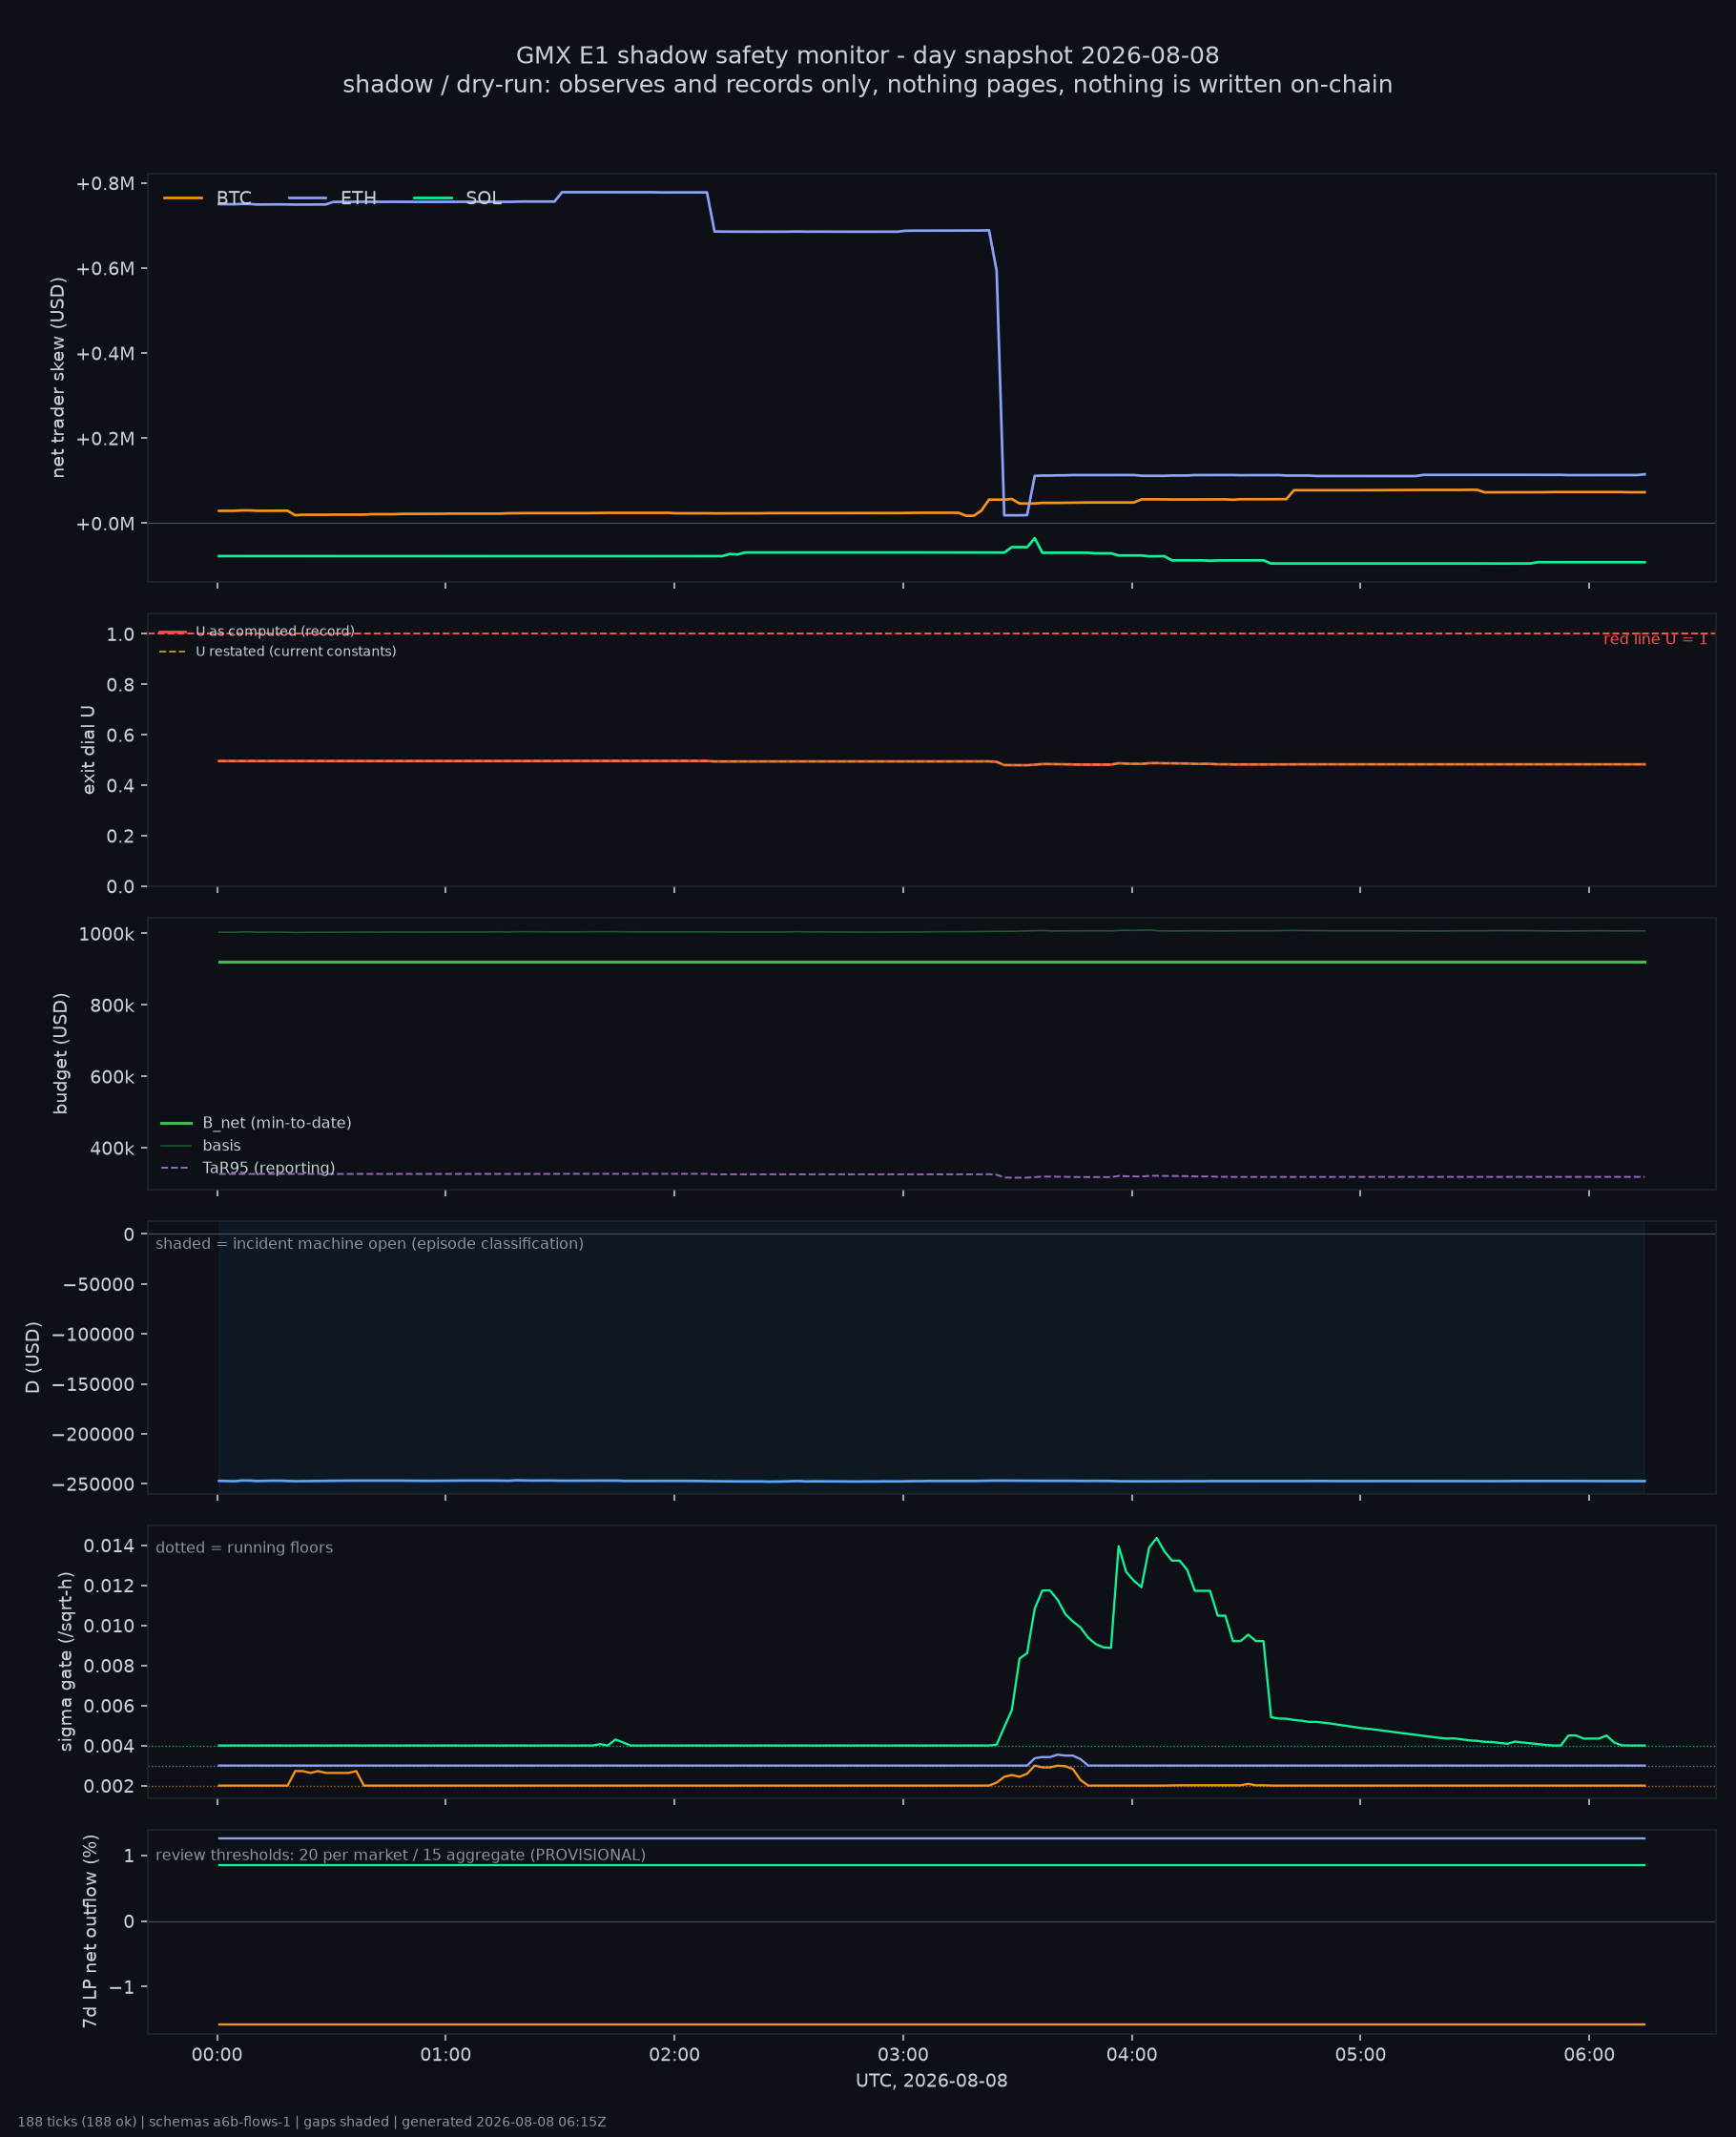Click the '03:00' time tick label
The image size is (1736, 2137).
(903, 2055)
